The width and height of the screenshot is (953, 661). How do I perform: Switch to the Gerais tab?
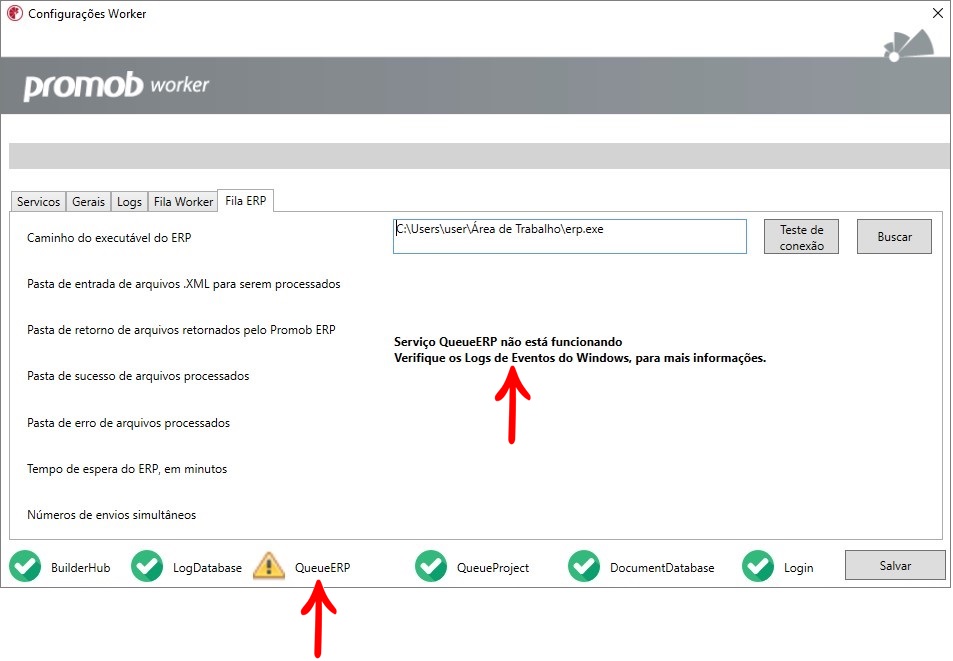coord(88,202)
